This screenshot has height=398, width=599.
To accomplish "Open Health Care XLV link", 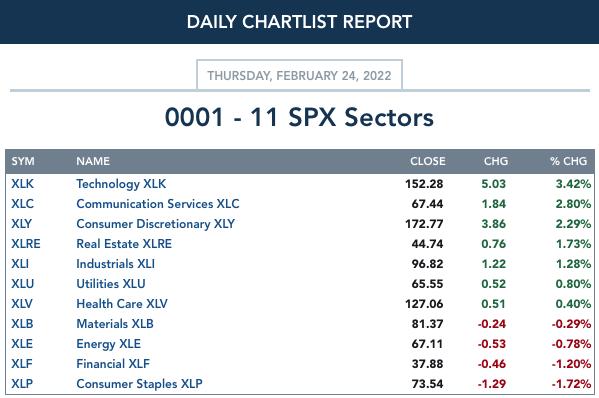I will point(122,304).
